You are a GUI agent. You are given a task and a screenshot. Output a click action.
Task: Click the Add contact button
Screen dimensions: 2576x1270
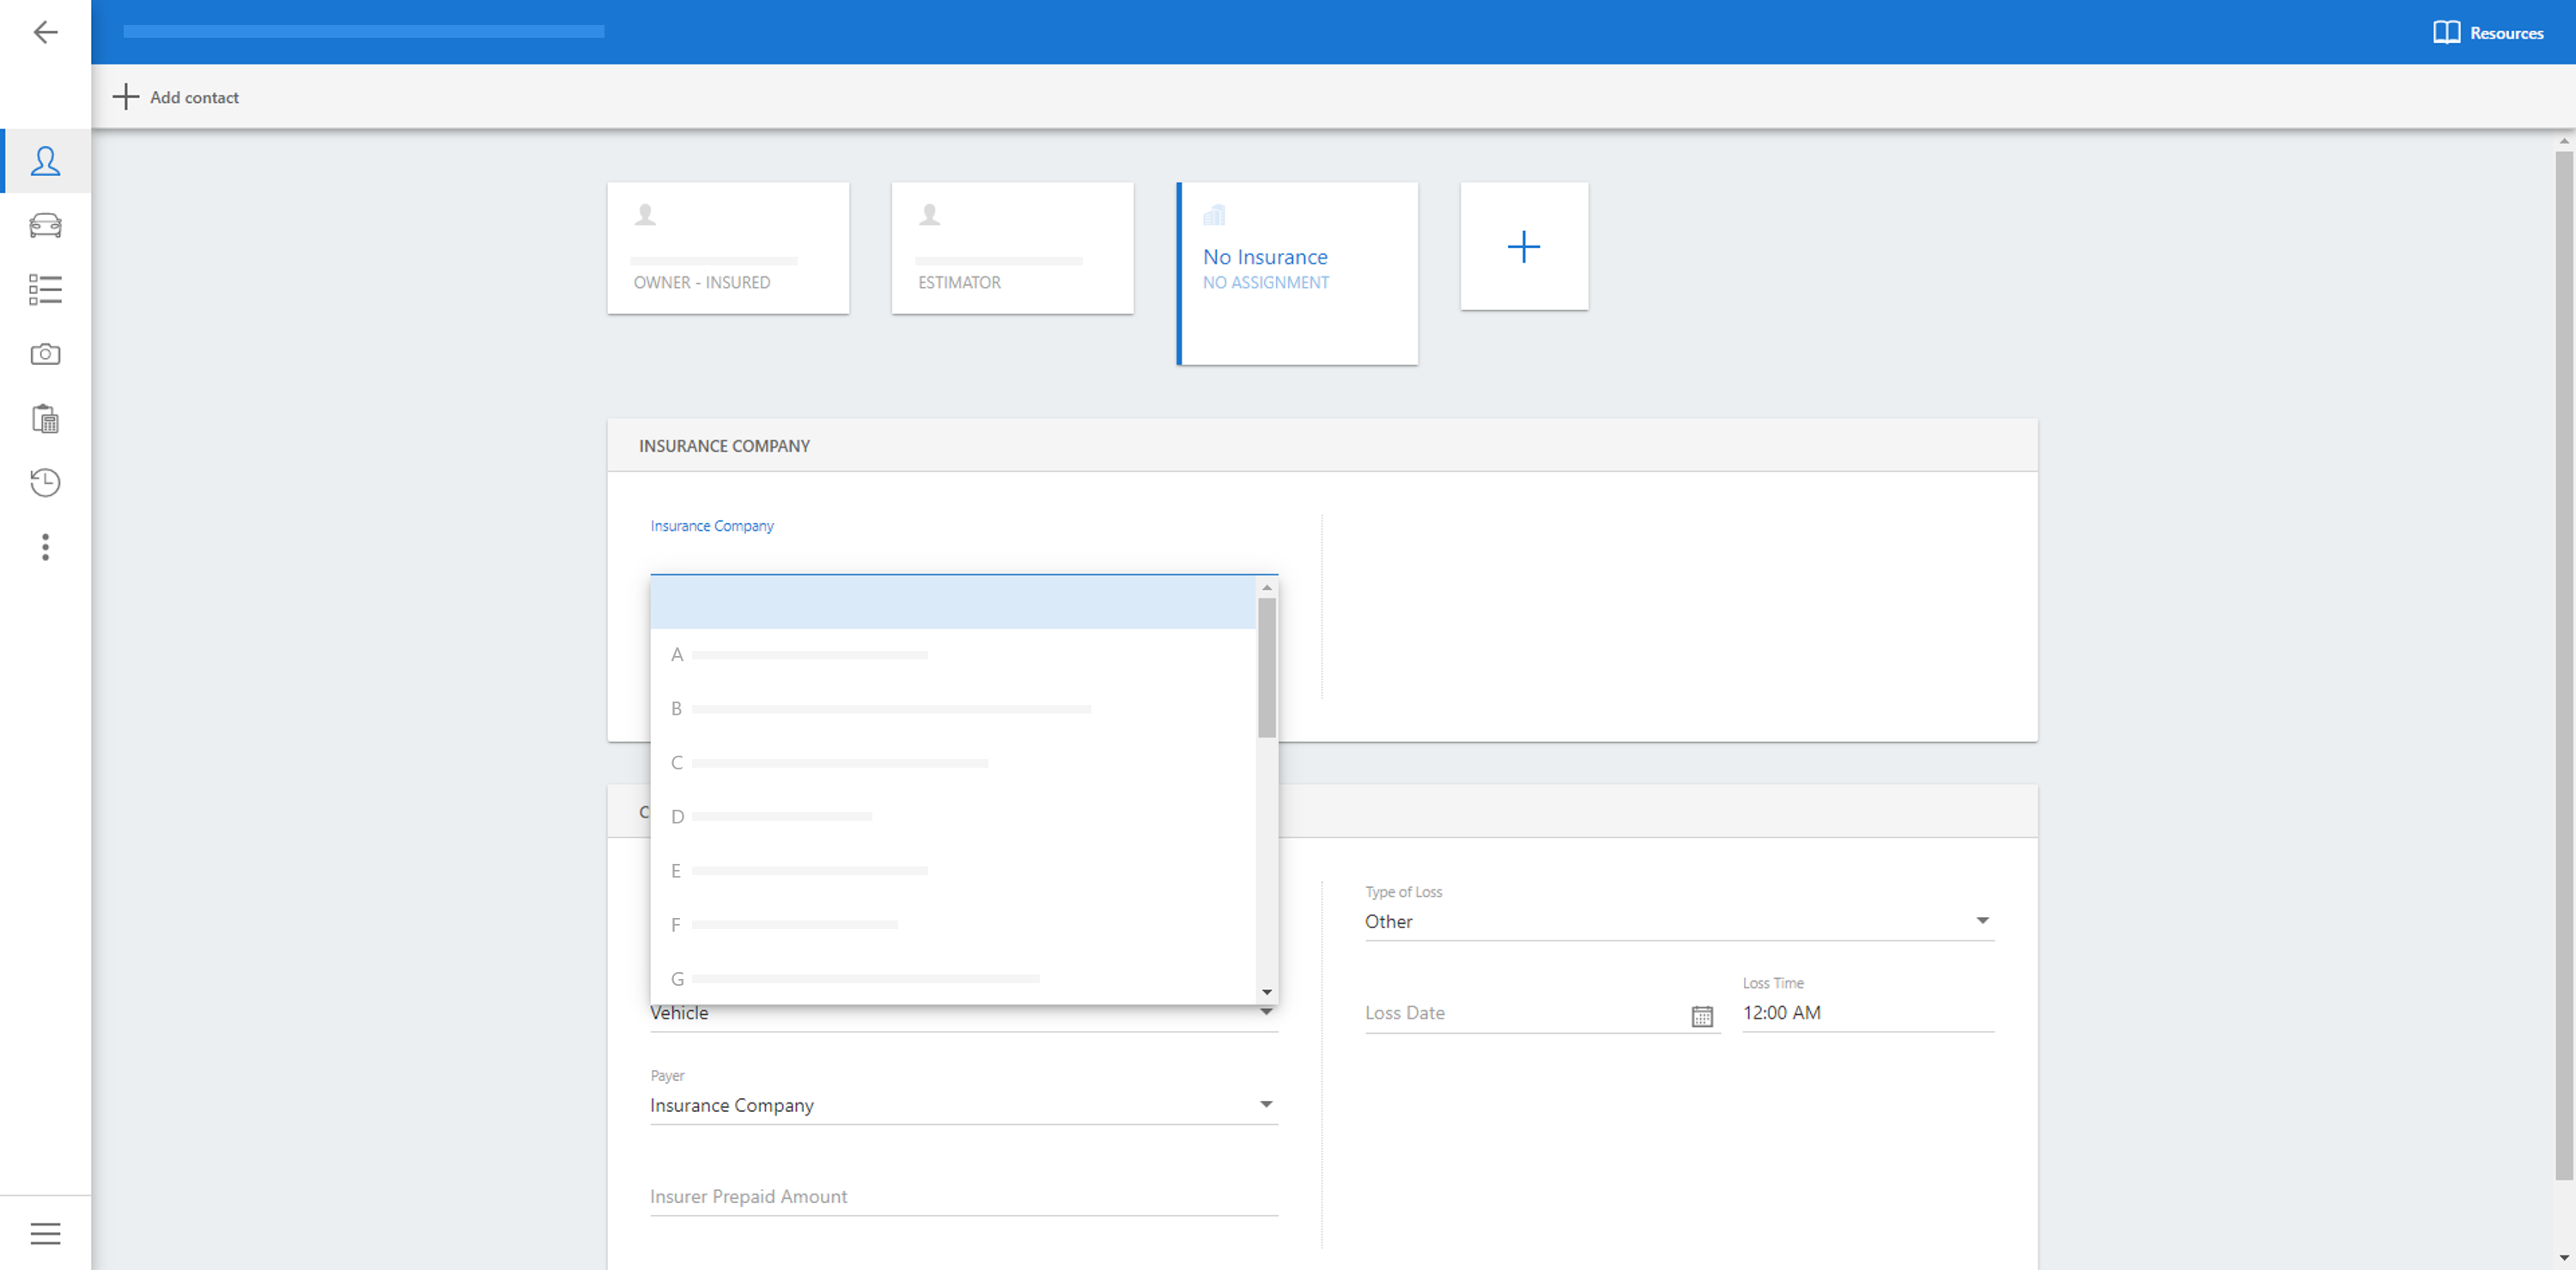coord(176,97)
